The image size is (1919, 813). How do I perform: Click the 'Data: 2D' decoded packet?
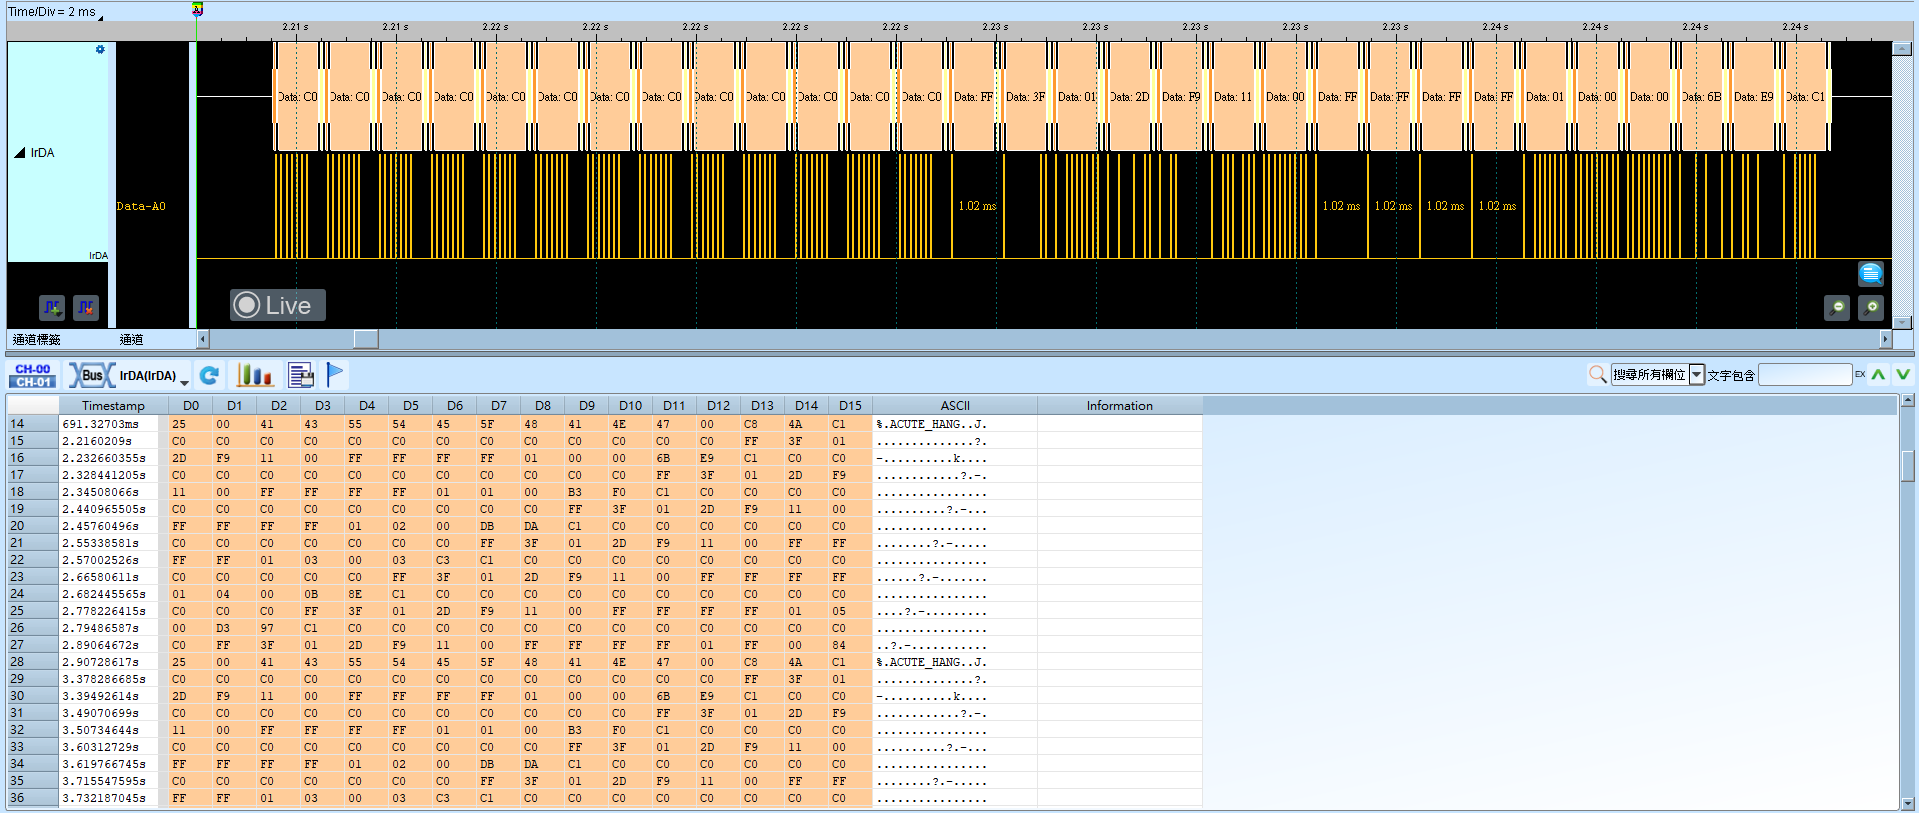click(1129, 97)
